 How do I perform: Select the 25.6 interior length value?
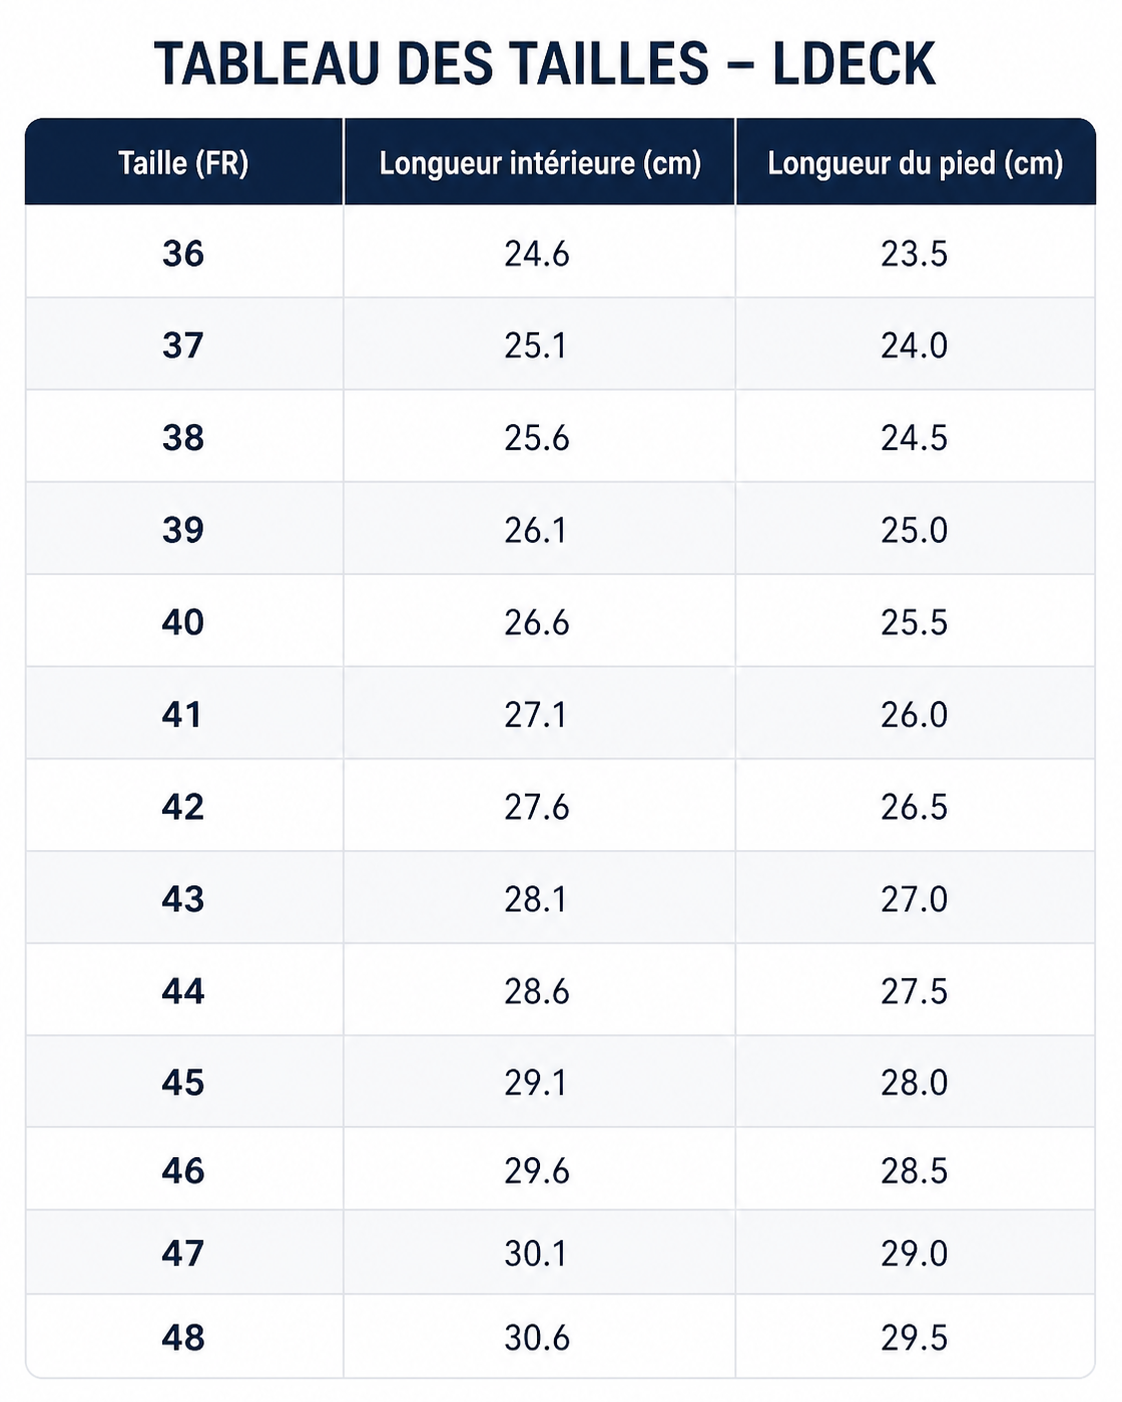point(537,438)
